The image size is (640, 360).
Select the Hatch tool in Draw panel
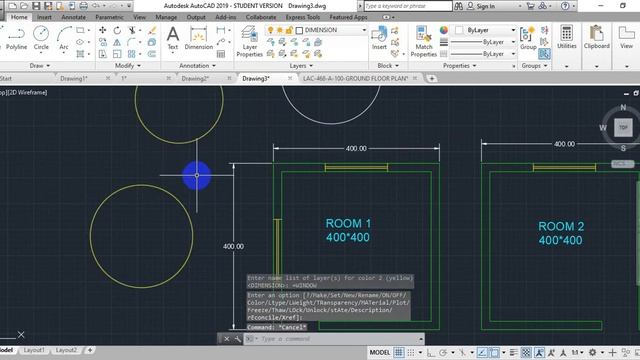[x=80, y=54]
